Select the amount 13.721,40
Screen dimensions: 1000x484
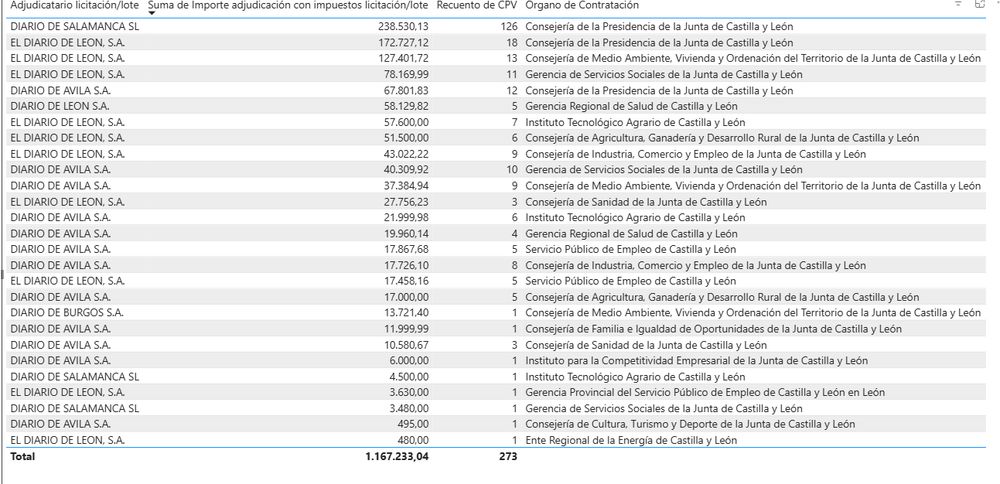406,312
